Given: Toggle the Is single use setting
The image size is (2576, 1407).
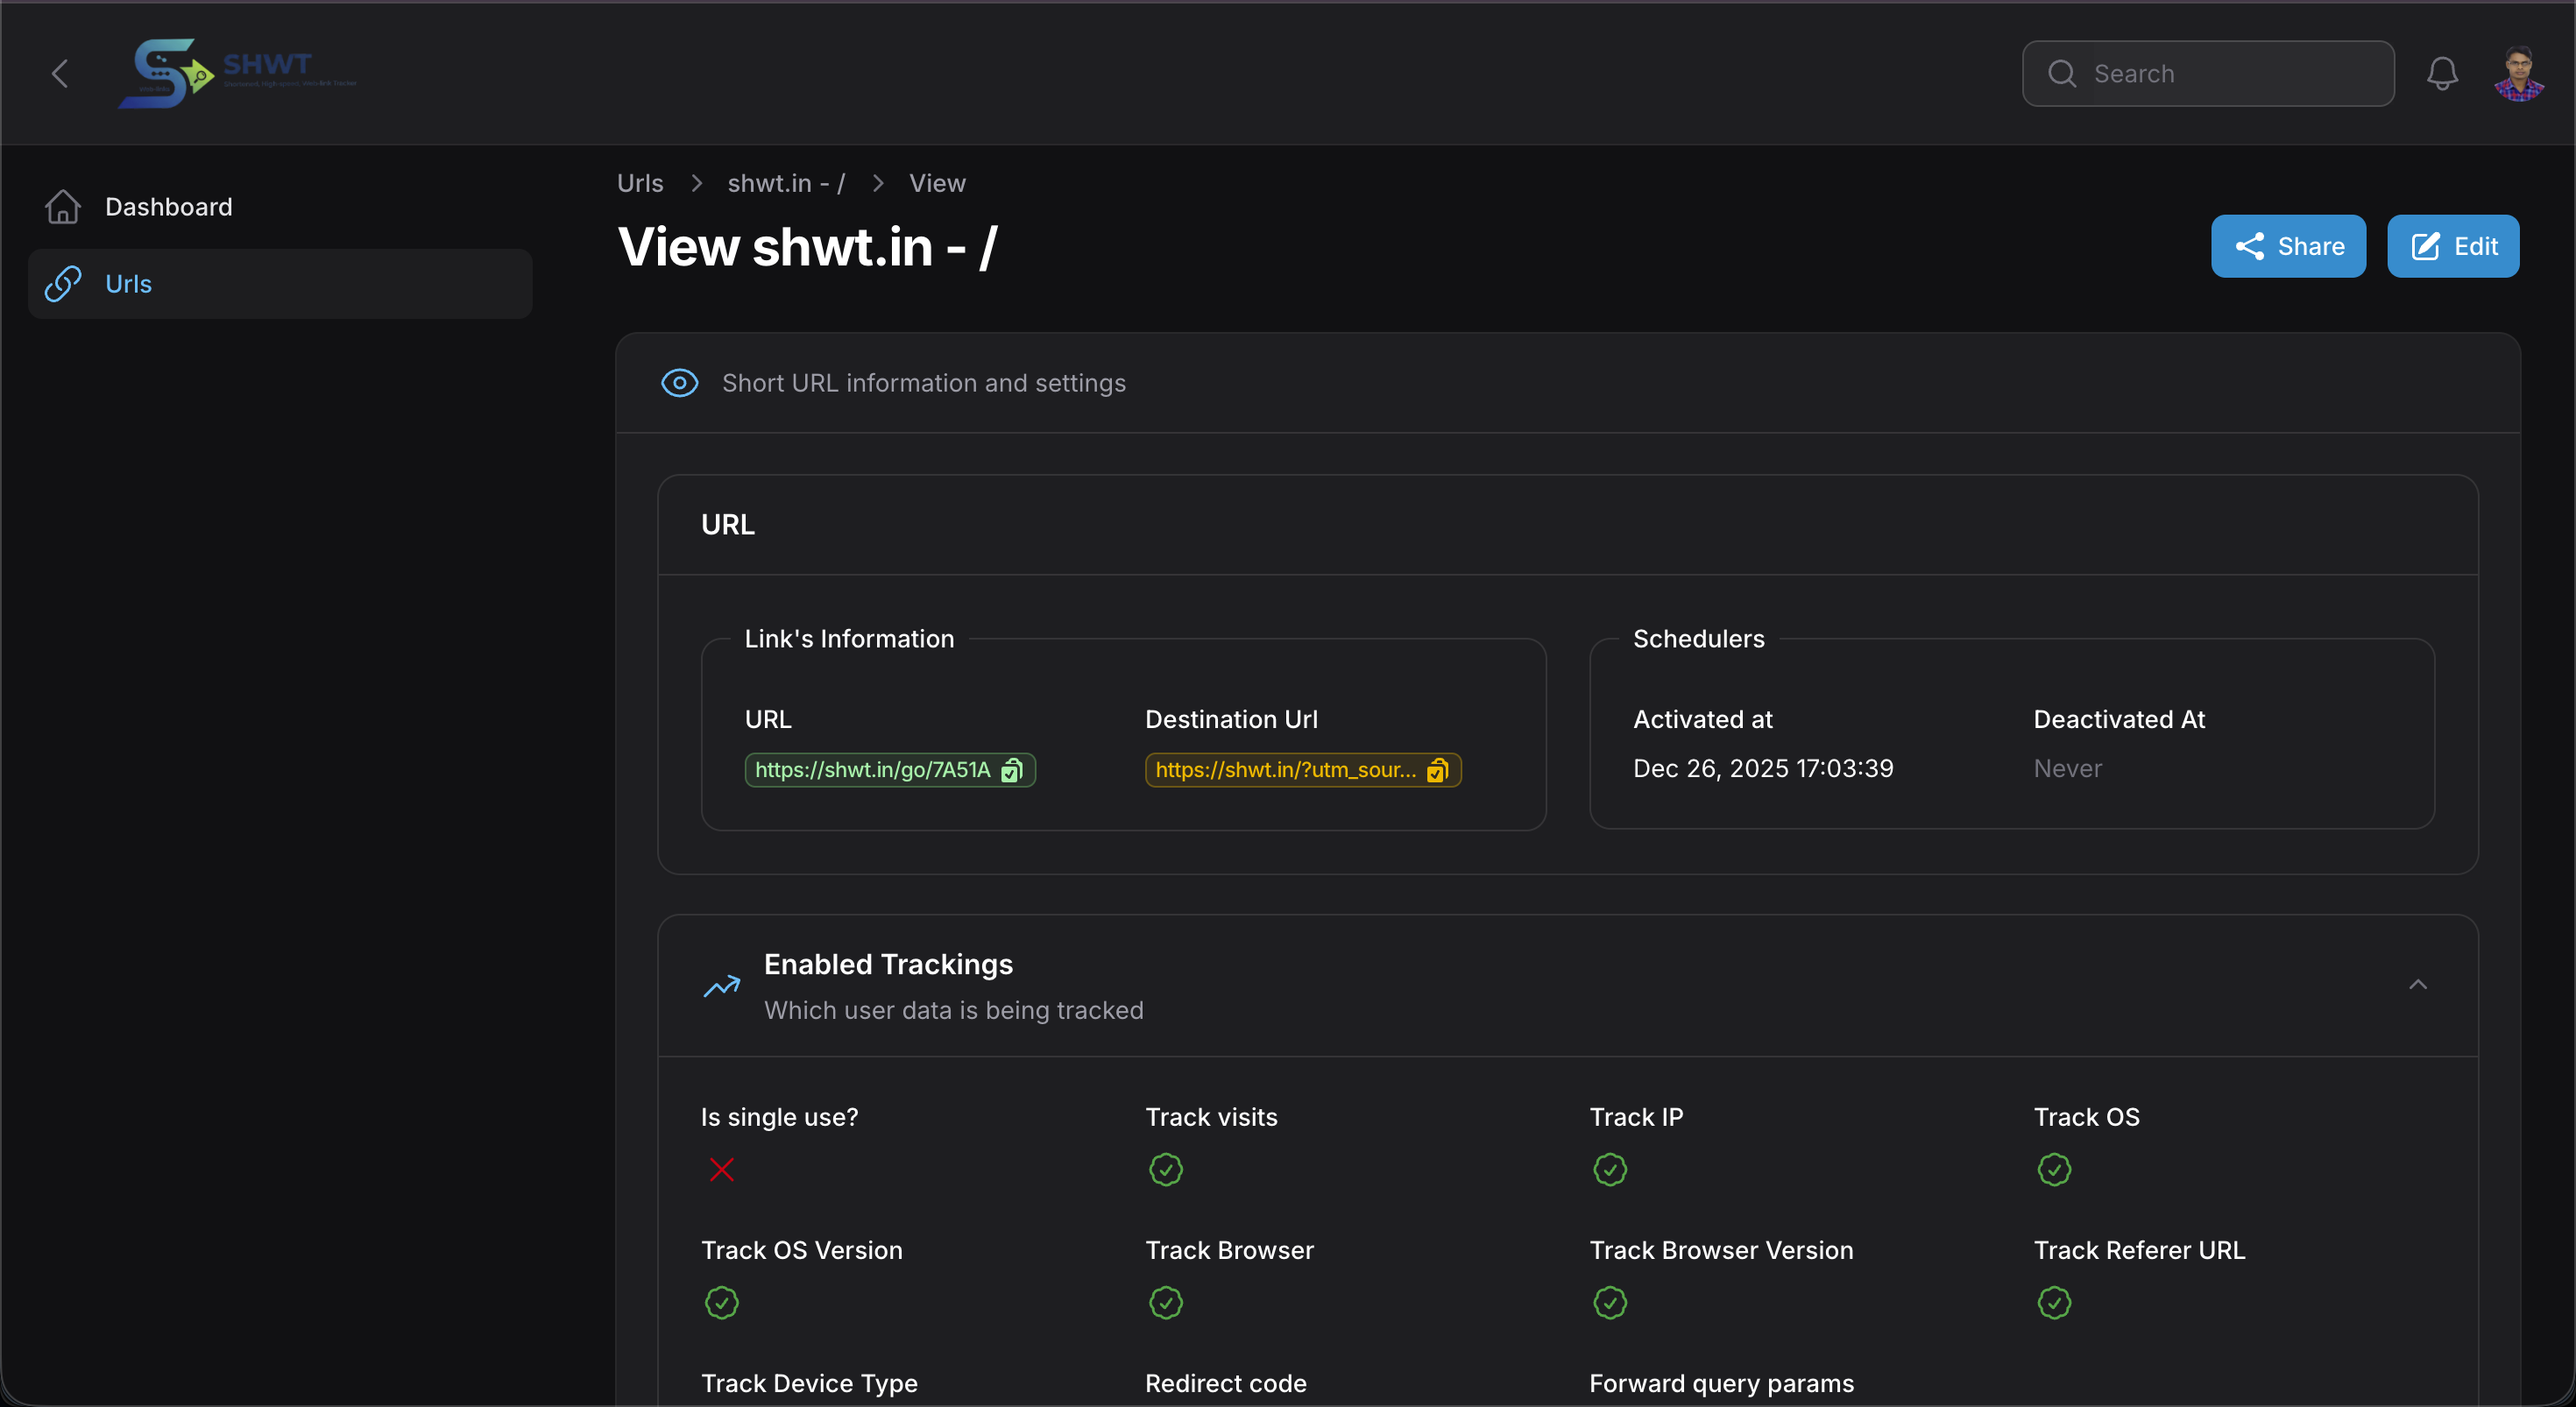Looking at the screenshot, I should (720, 1170).
